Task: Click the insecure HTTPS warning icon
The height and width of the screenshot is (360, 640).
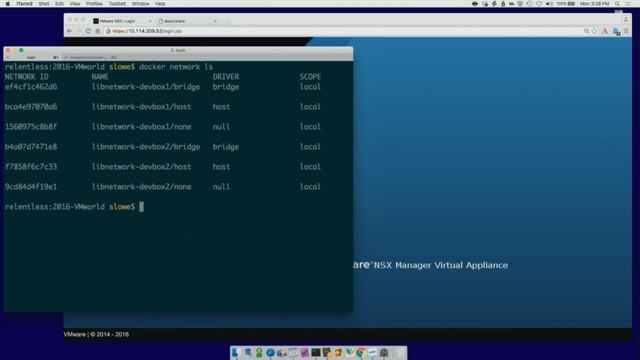Action: [108, 31]
